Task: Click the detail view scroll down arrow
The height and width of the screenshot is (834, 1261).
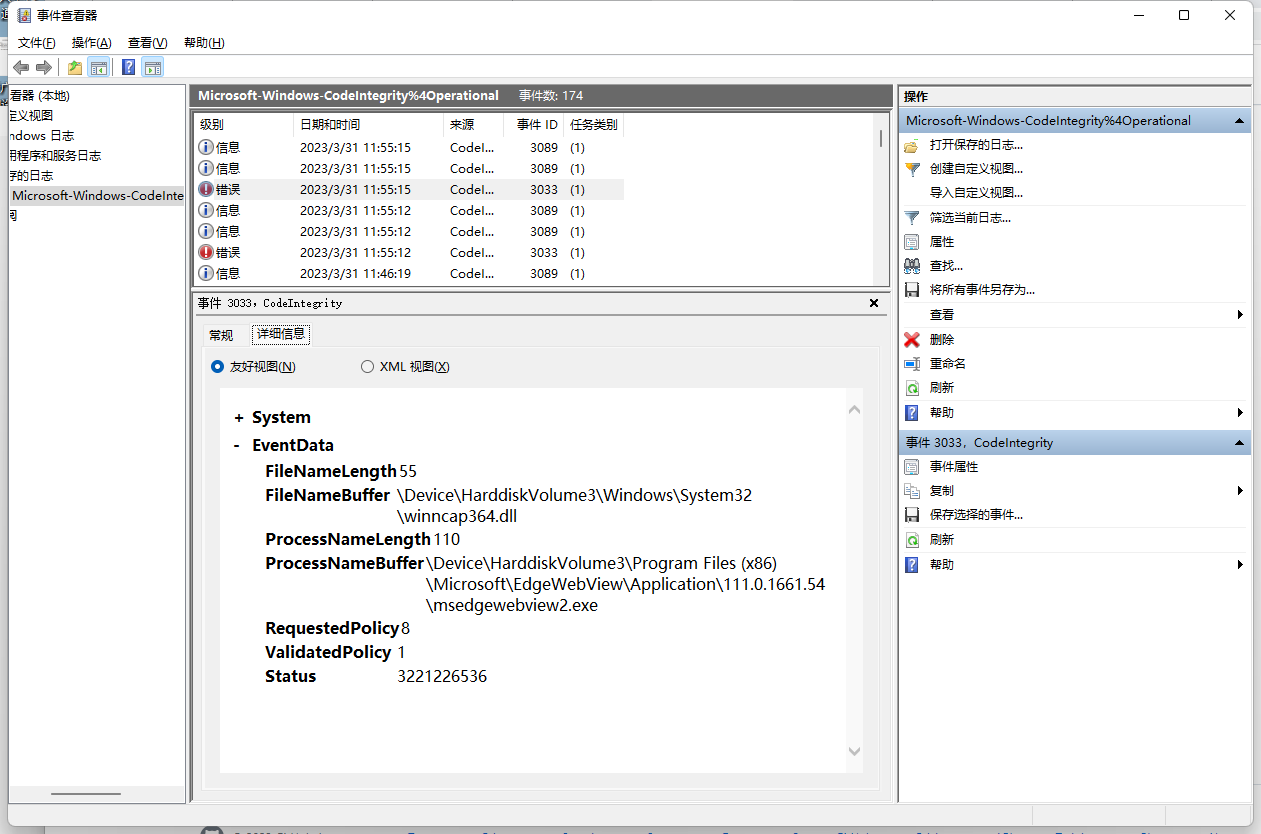Action: click(x=854, y=751)
